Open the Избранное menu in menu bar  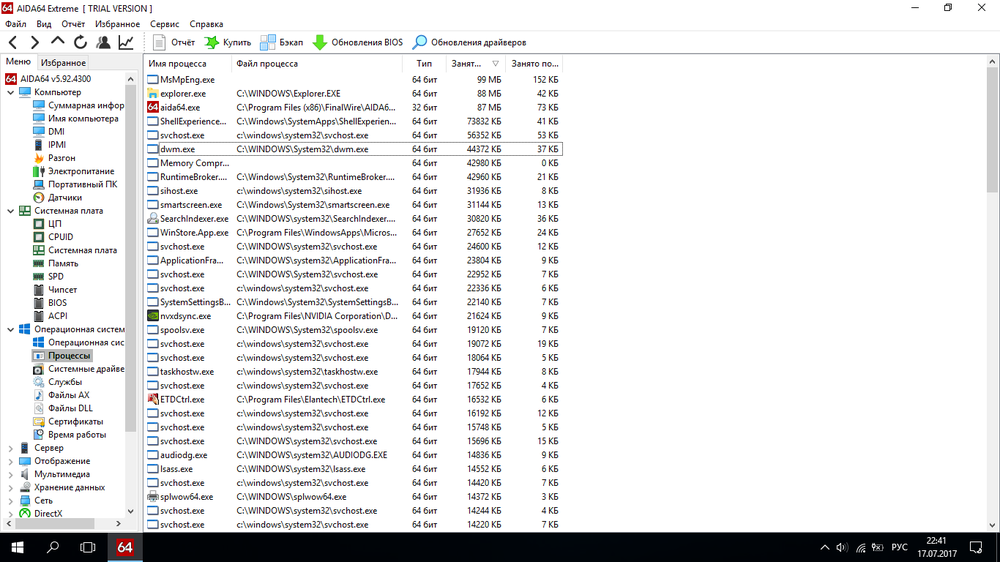coord(117,23)
